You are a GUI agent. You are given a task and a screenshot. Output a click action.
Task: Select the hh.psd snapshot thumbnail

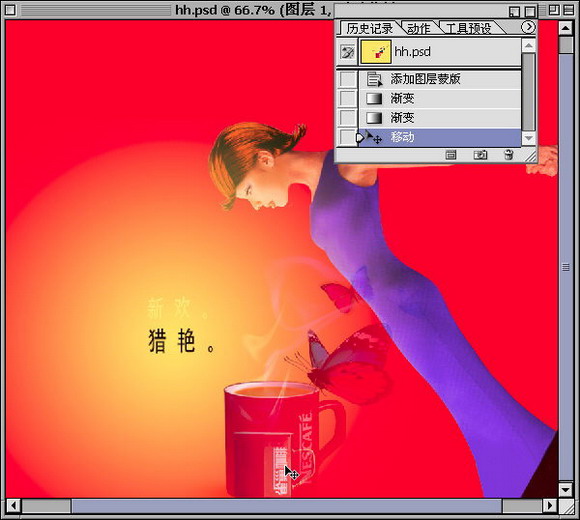(x=376, y=52)
